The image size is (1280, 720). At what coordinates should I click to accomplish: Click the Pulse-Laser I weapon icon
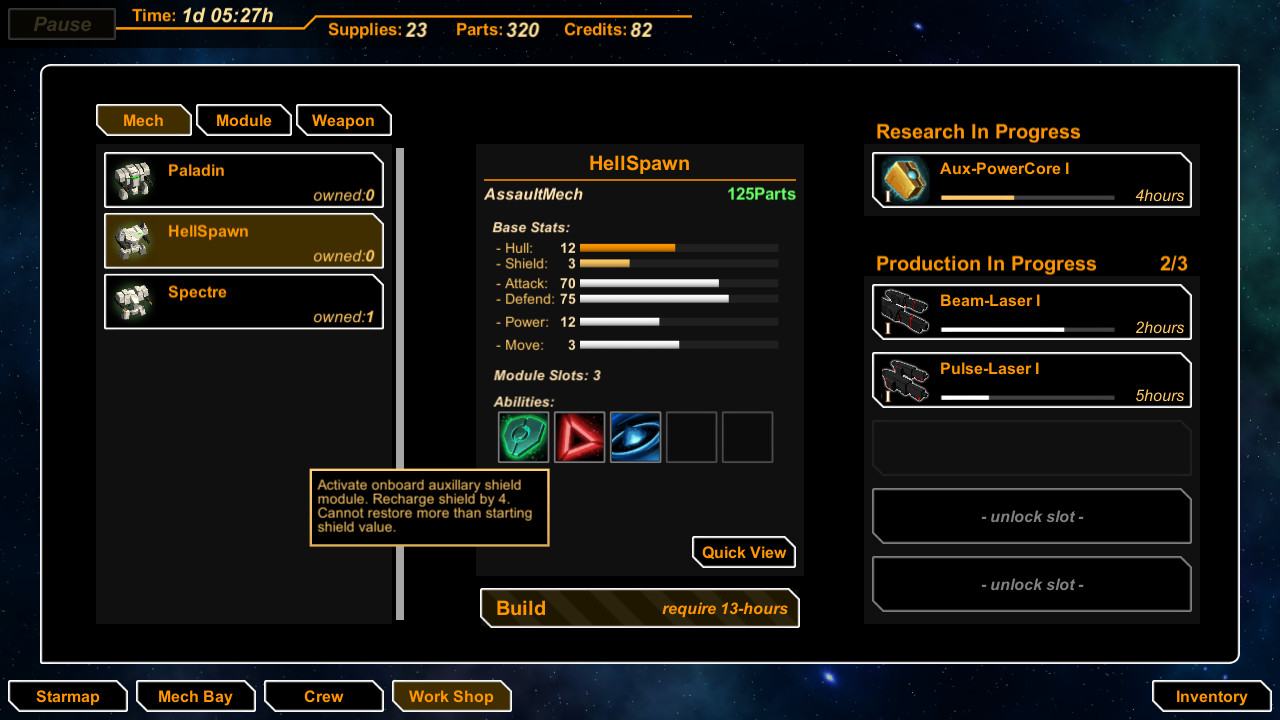(905, 380)
